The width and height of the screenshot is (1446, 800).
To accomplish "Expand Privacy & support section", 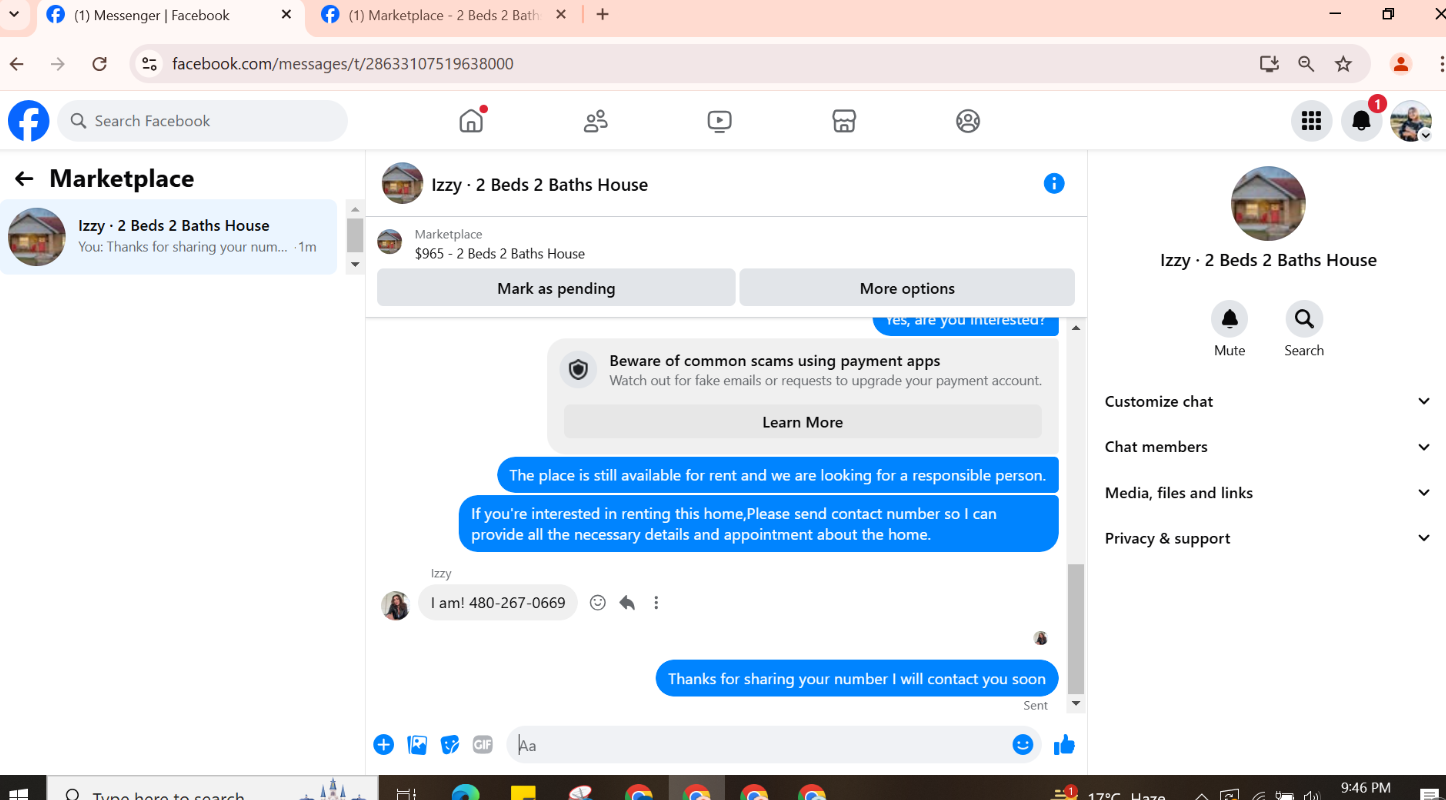I will click(x=1267, y=539).
